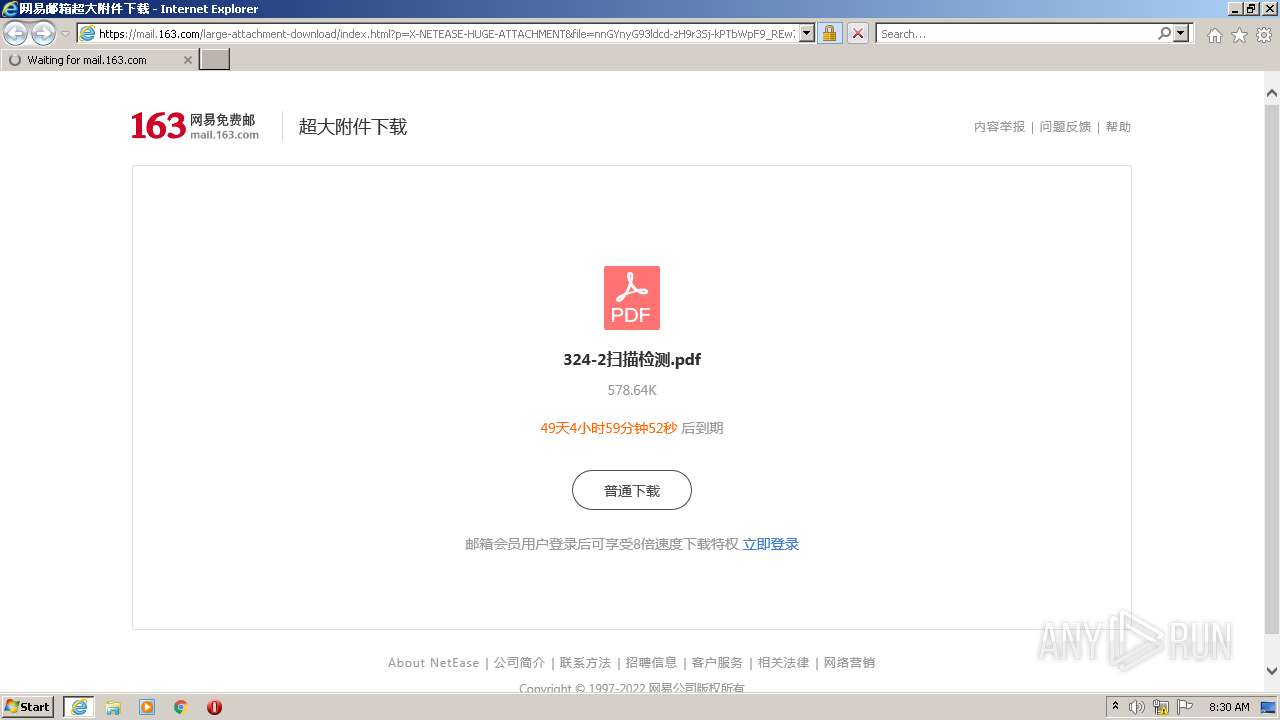Open the Windows Start button
The width and height of the screenshot is (1280, 720).
tap(27, 707)
